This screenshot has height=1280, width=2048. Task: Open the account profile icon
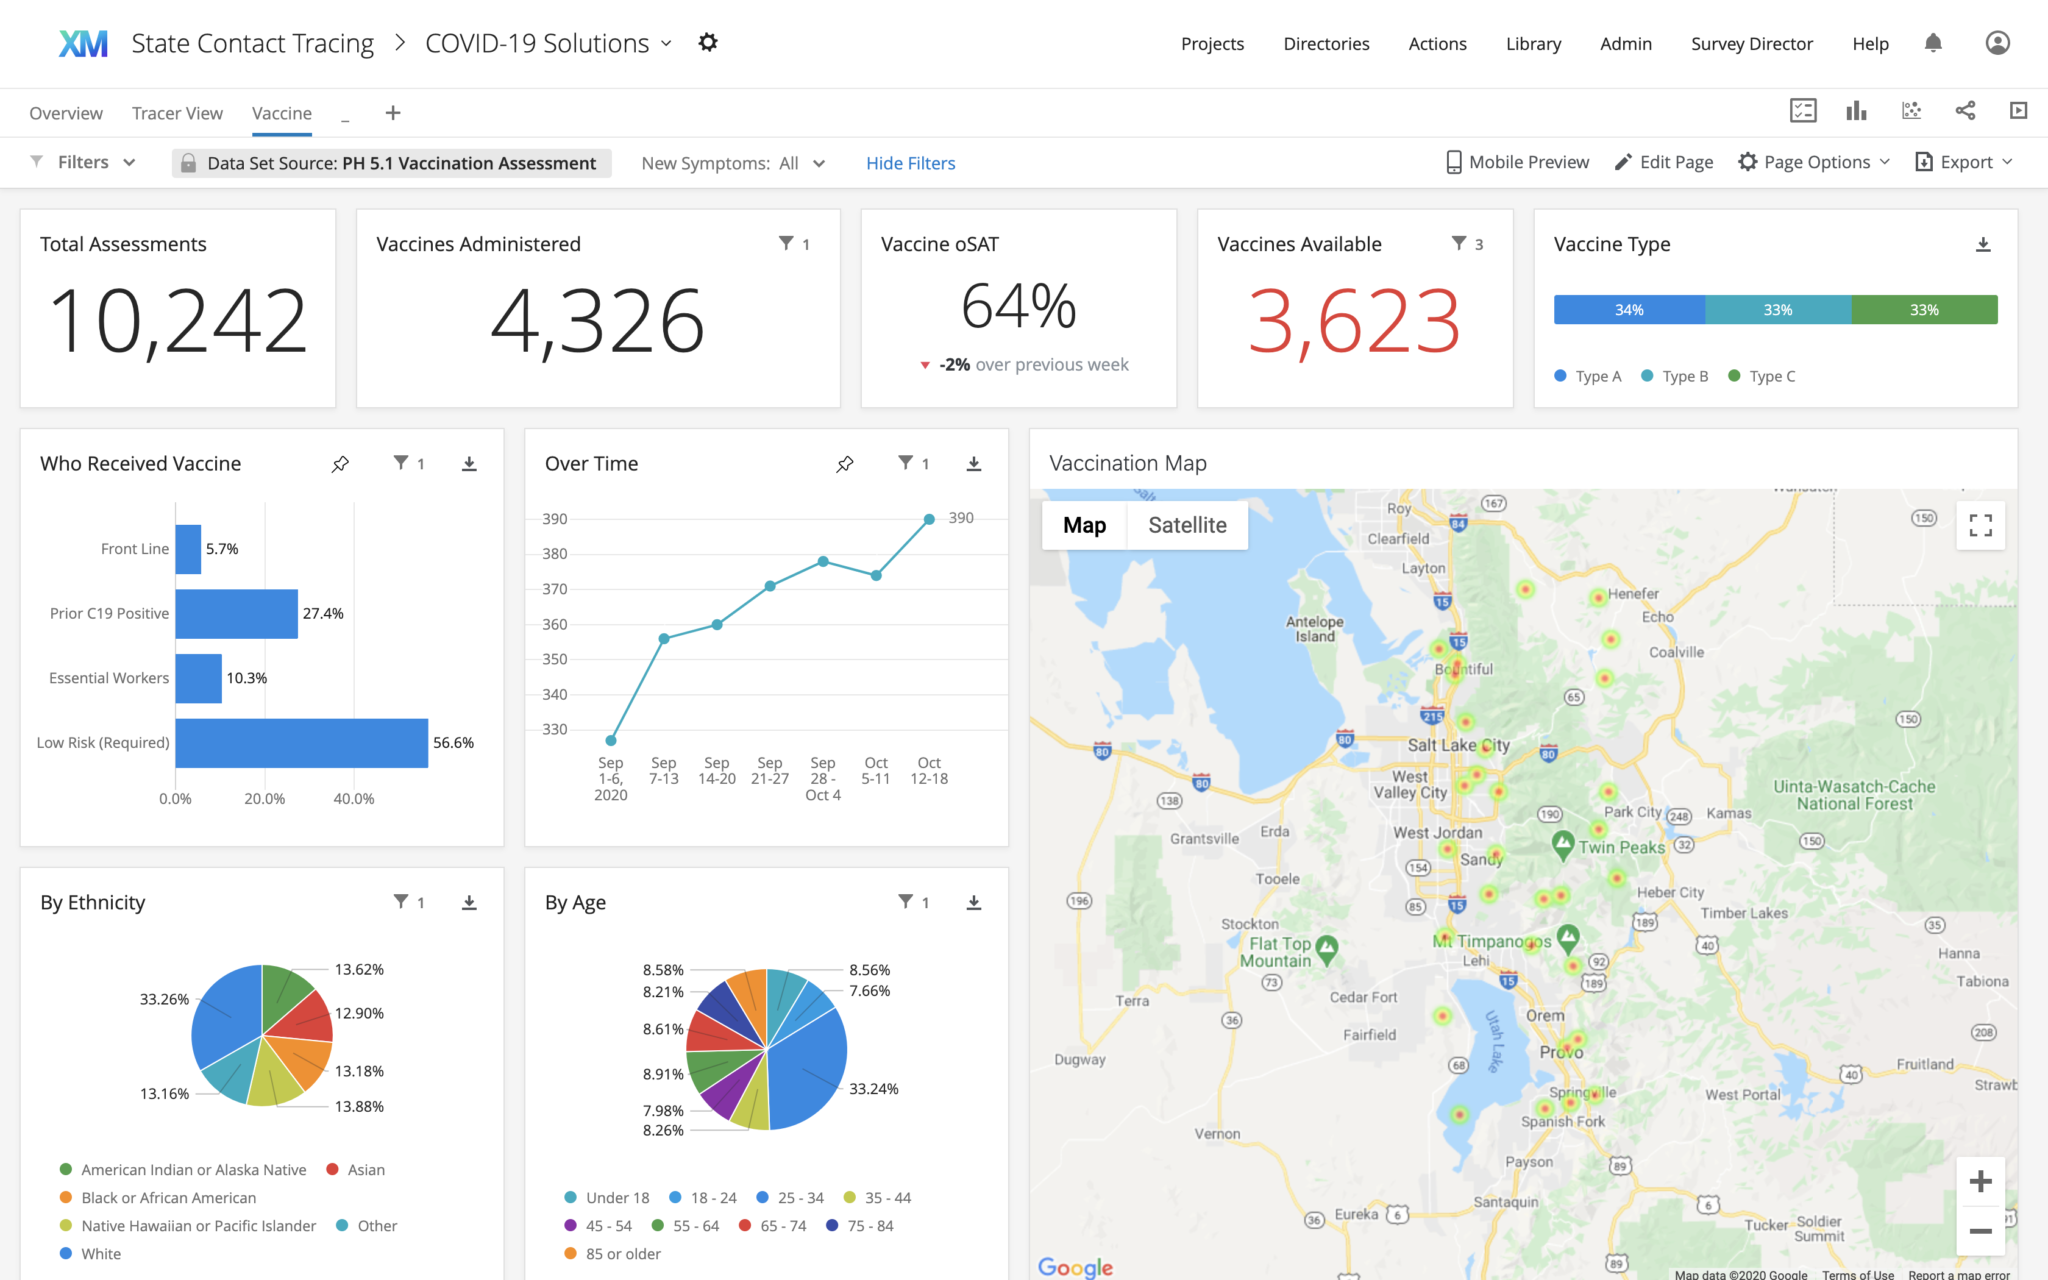(1997, 43)
